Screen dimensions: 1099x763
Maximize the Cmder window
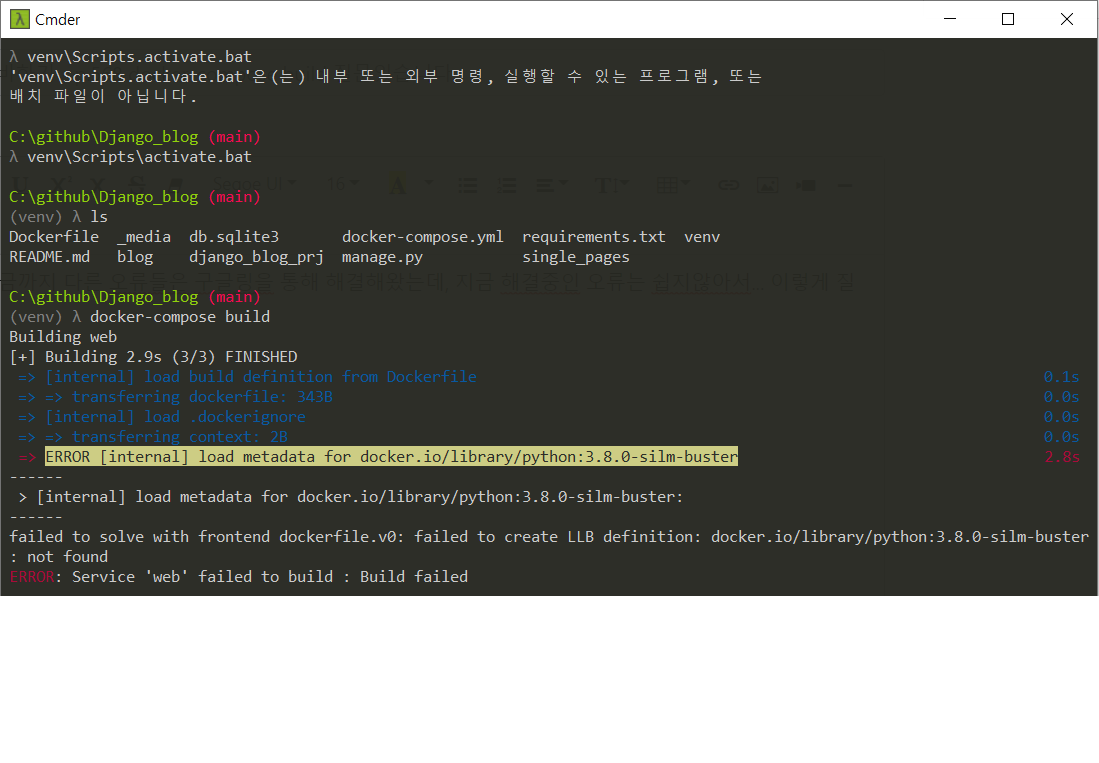click(1008, 19)
